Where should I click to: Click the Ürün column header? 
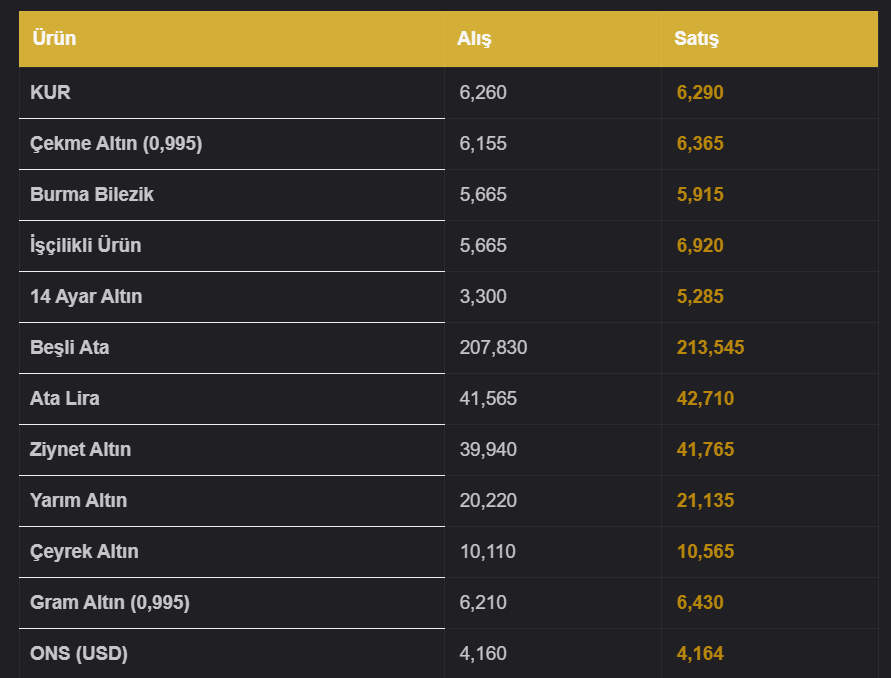pyautogui.click(x=54, y=38)
